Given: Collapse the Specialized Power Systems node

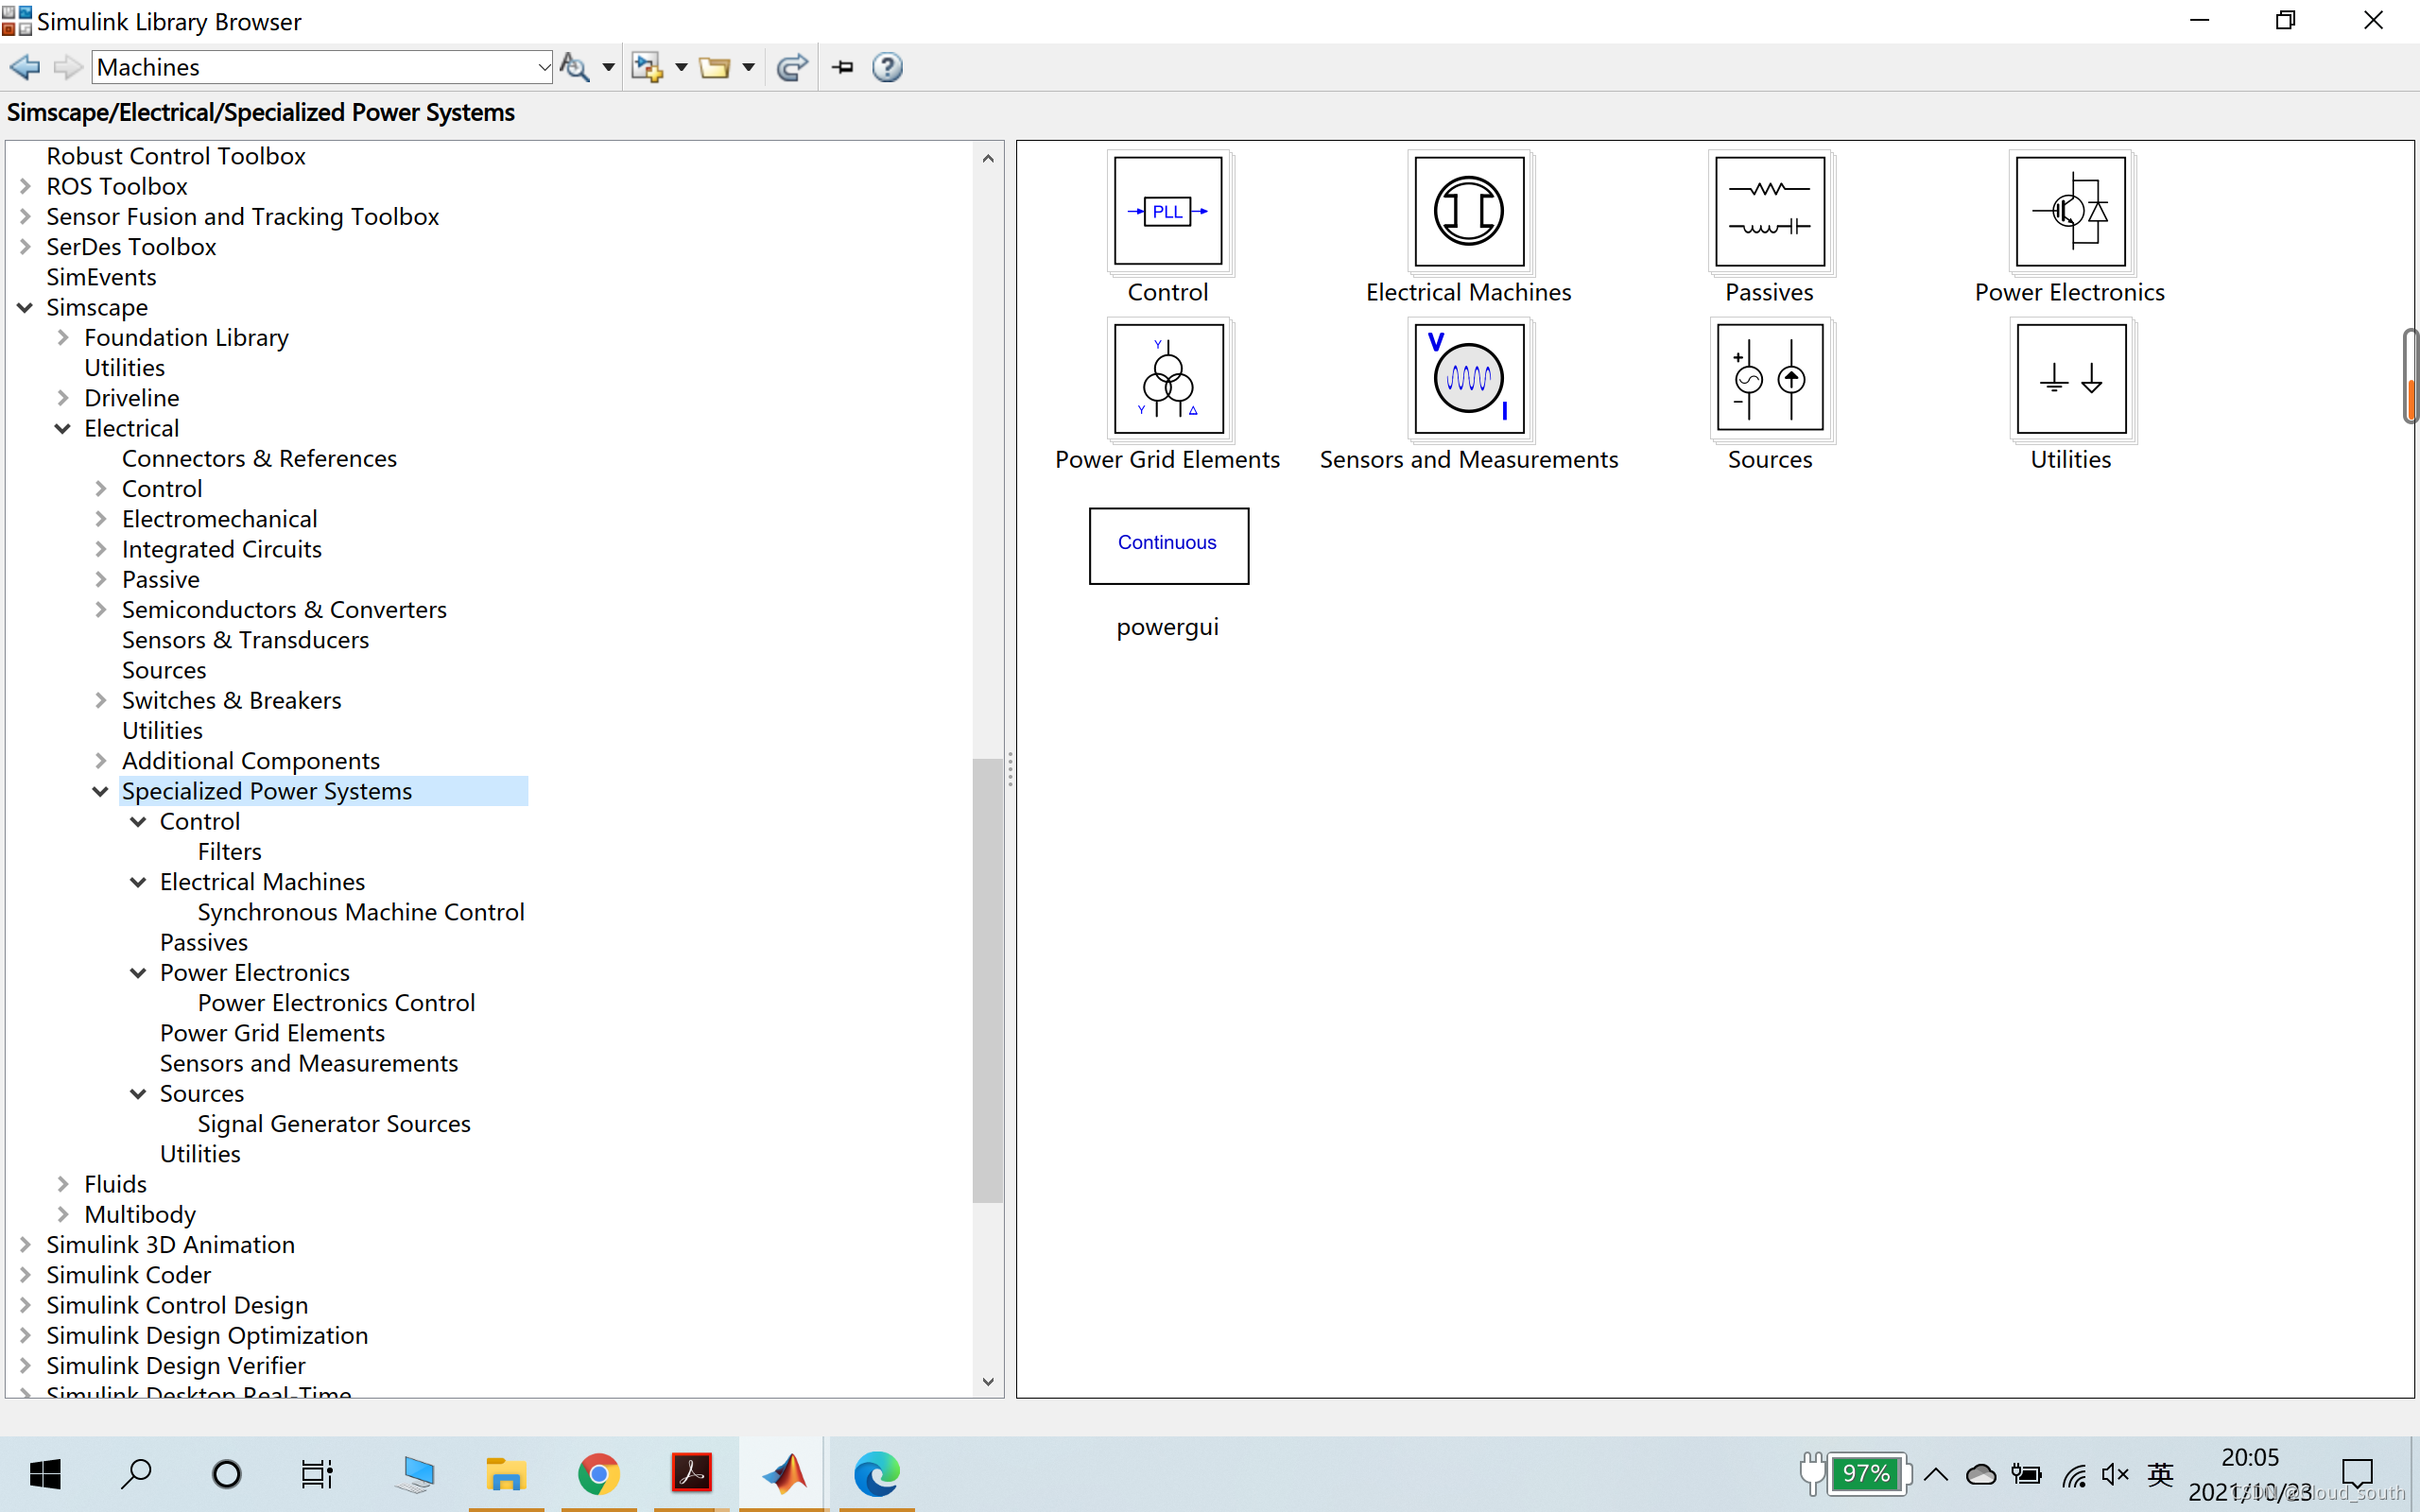Looking at the screenshot, I should tap(100, 791).
